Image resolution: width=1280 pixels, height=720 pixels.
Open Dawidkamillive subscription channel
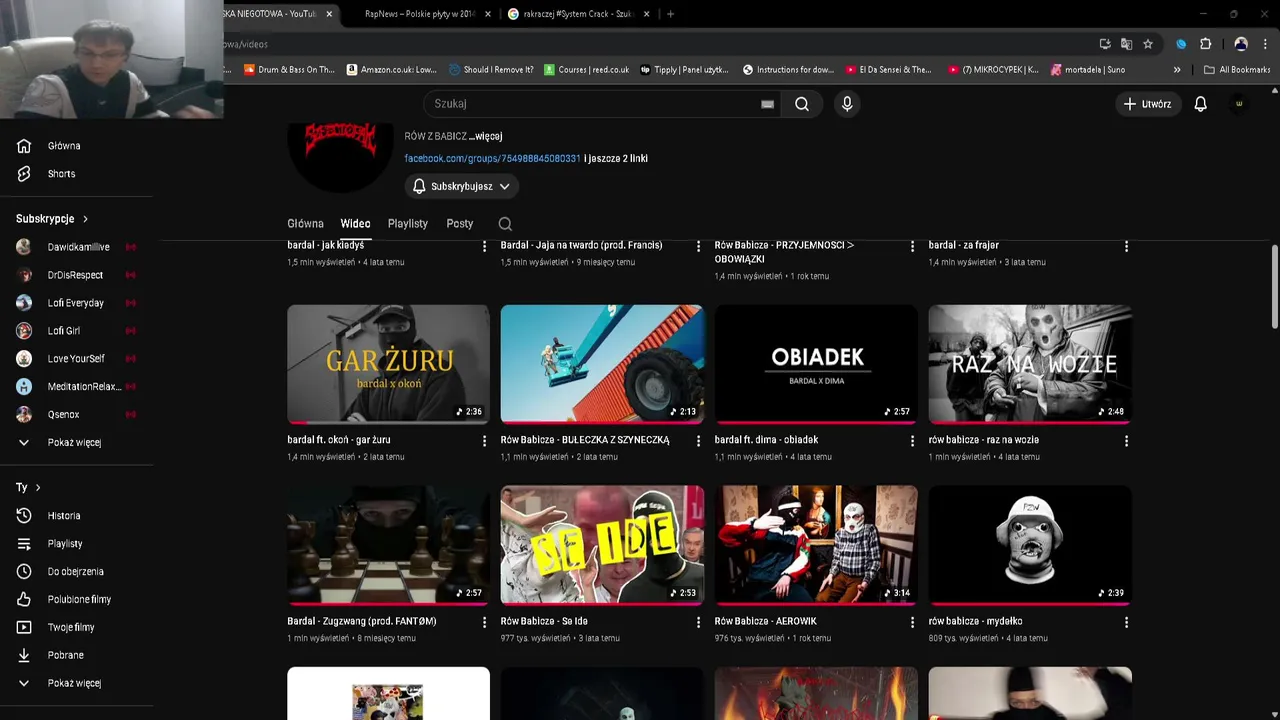pos(76,247)
